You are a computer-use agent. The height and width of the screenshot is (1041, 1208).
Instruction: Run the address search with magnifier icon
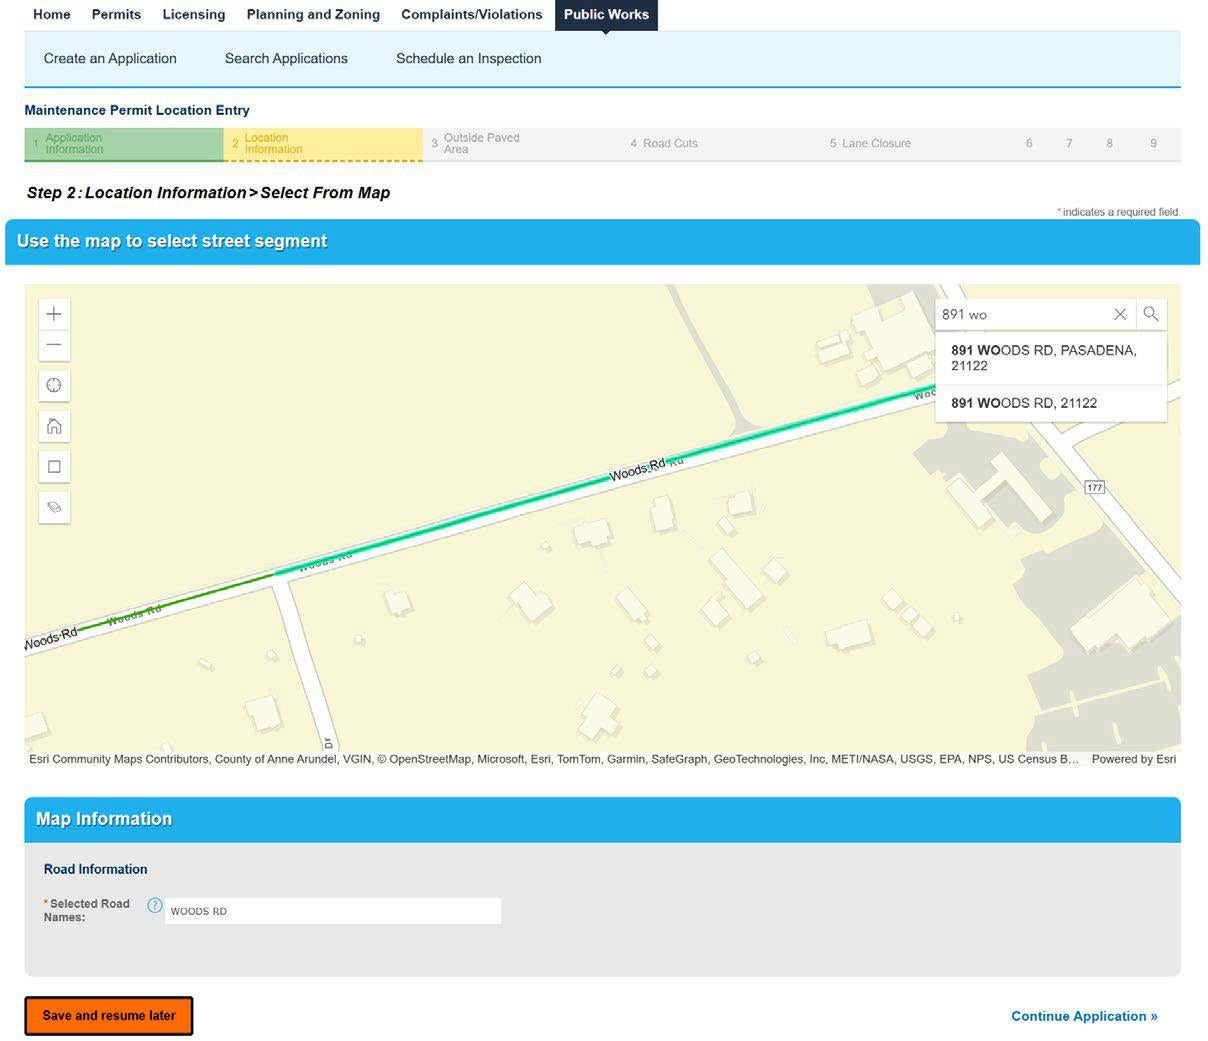[x=1151, y=313]
